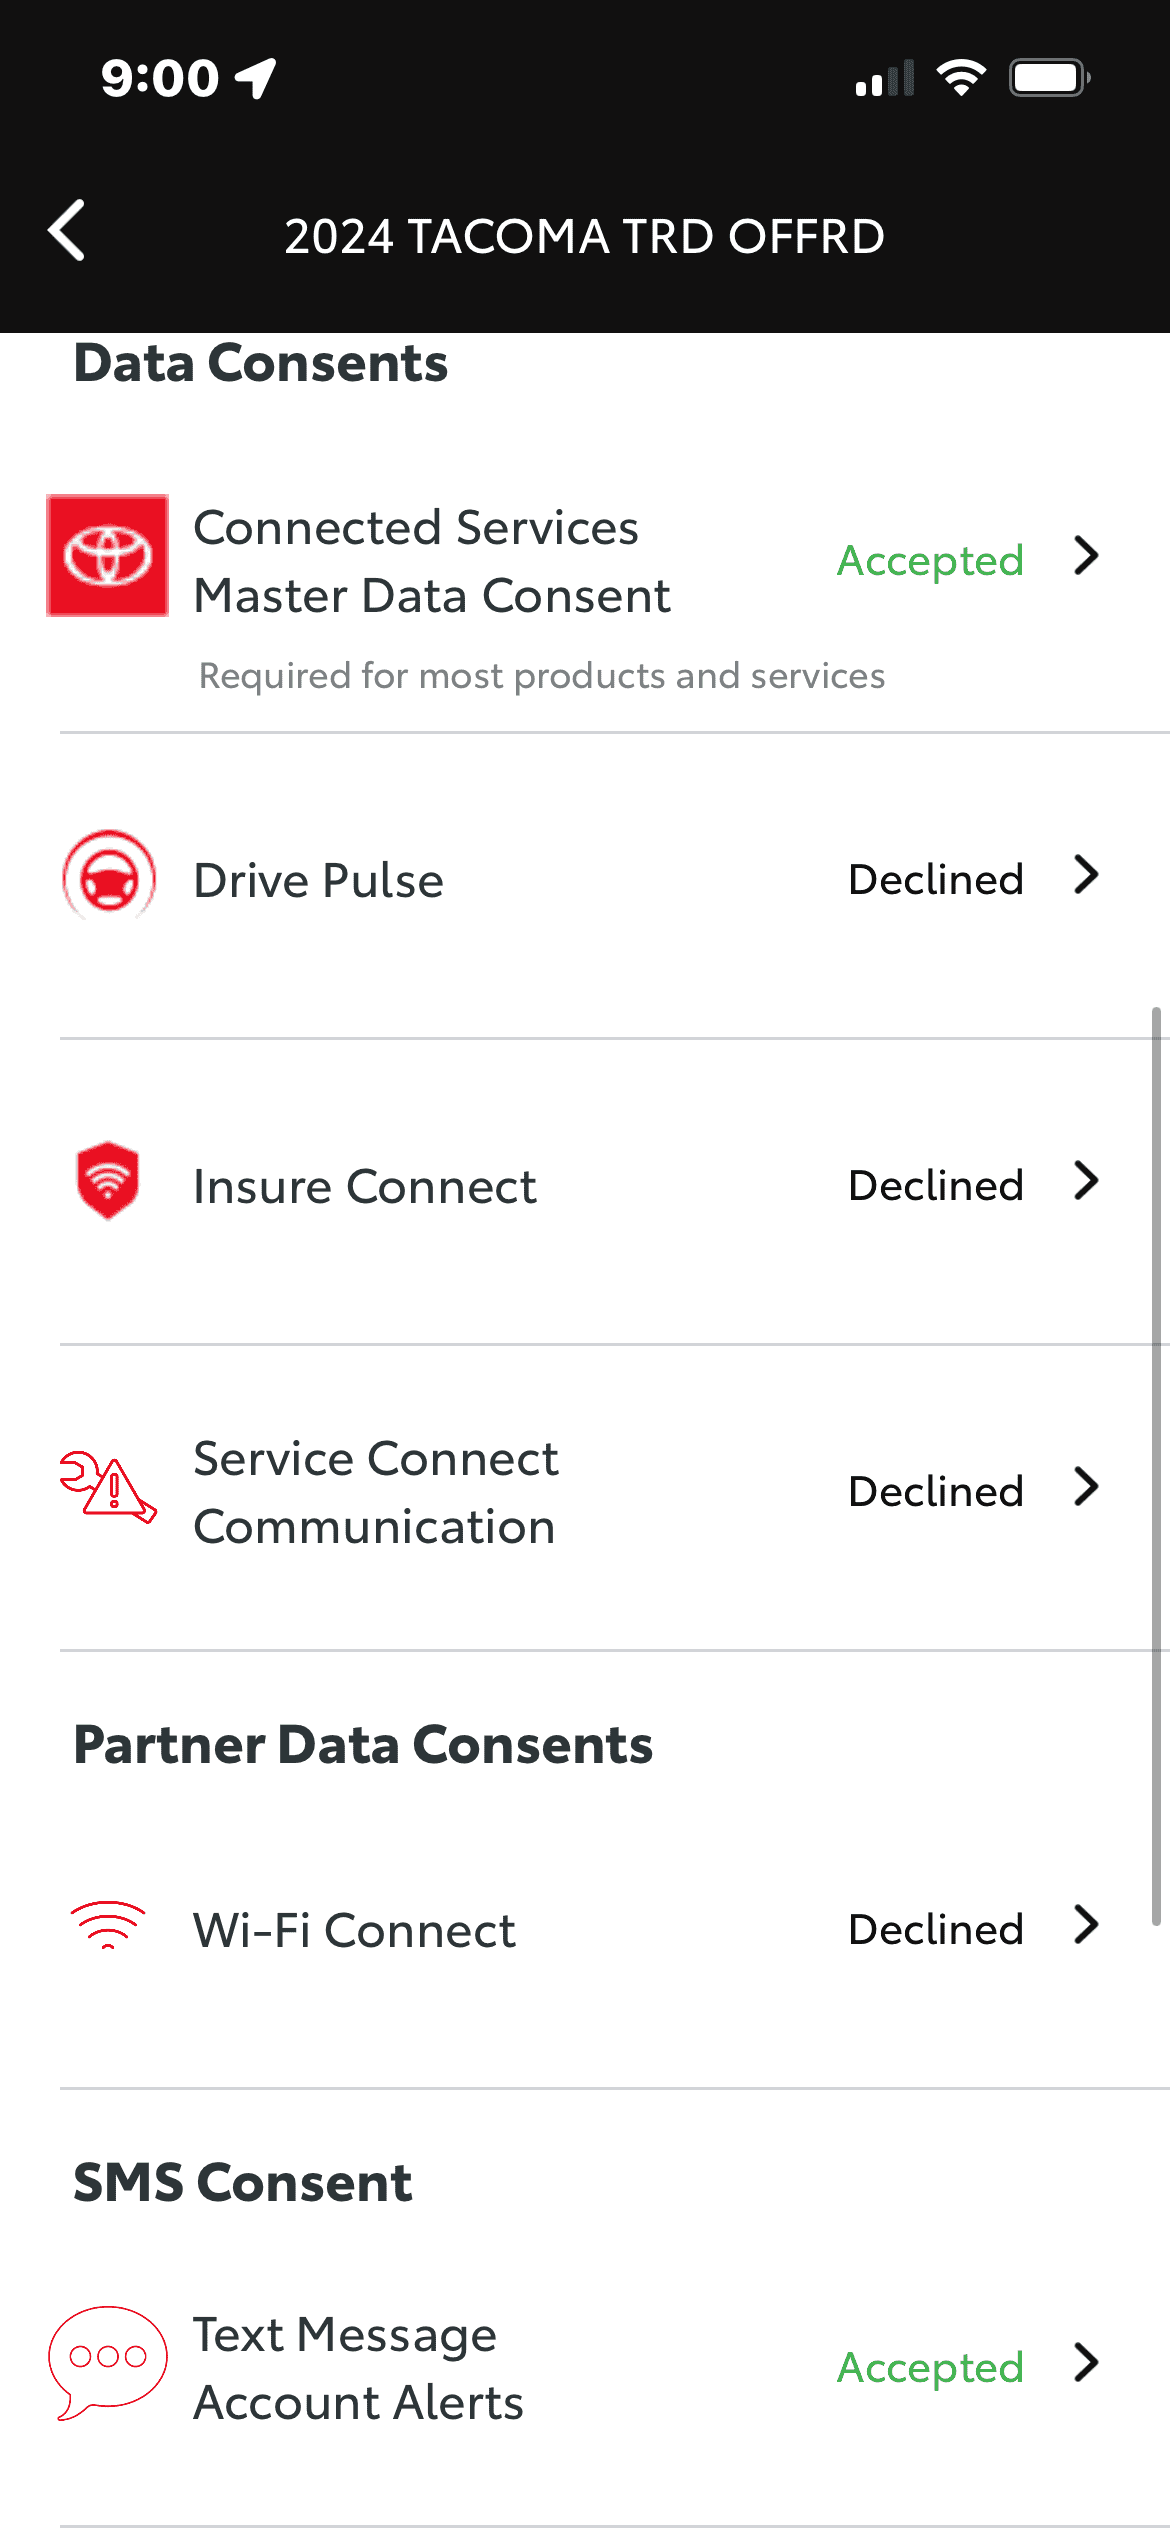Expand Insure Connect consent with chevron

1086,1181
